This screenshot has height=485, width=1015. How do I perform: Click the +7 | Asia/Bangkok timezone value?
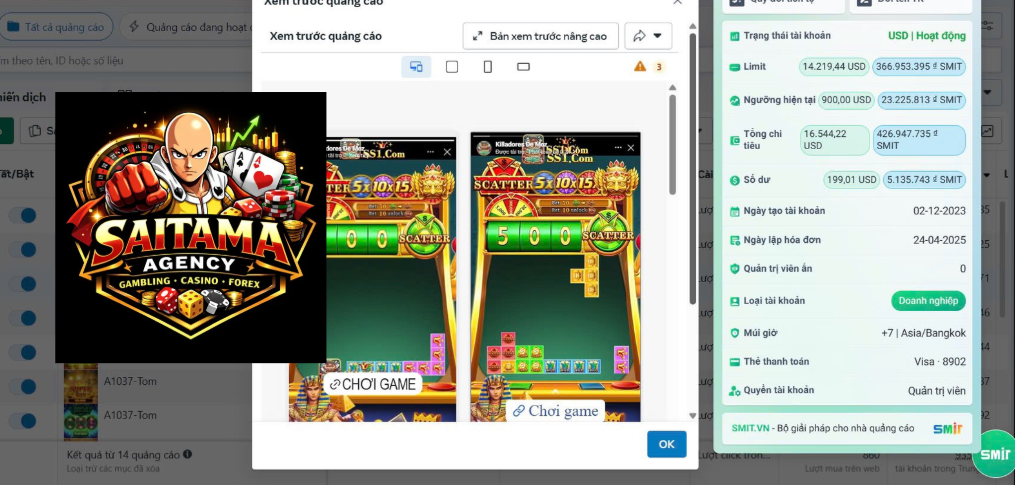click(x=923, y=333)
